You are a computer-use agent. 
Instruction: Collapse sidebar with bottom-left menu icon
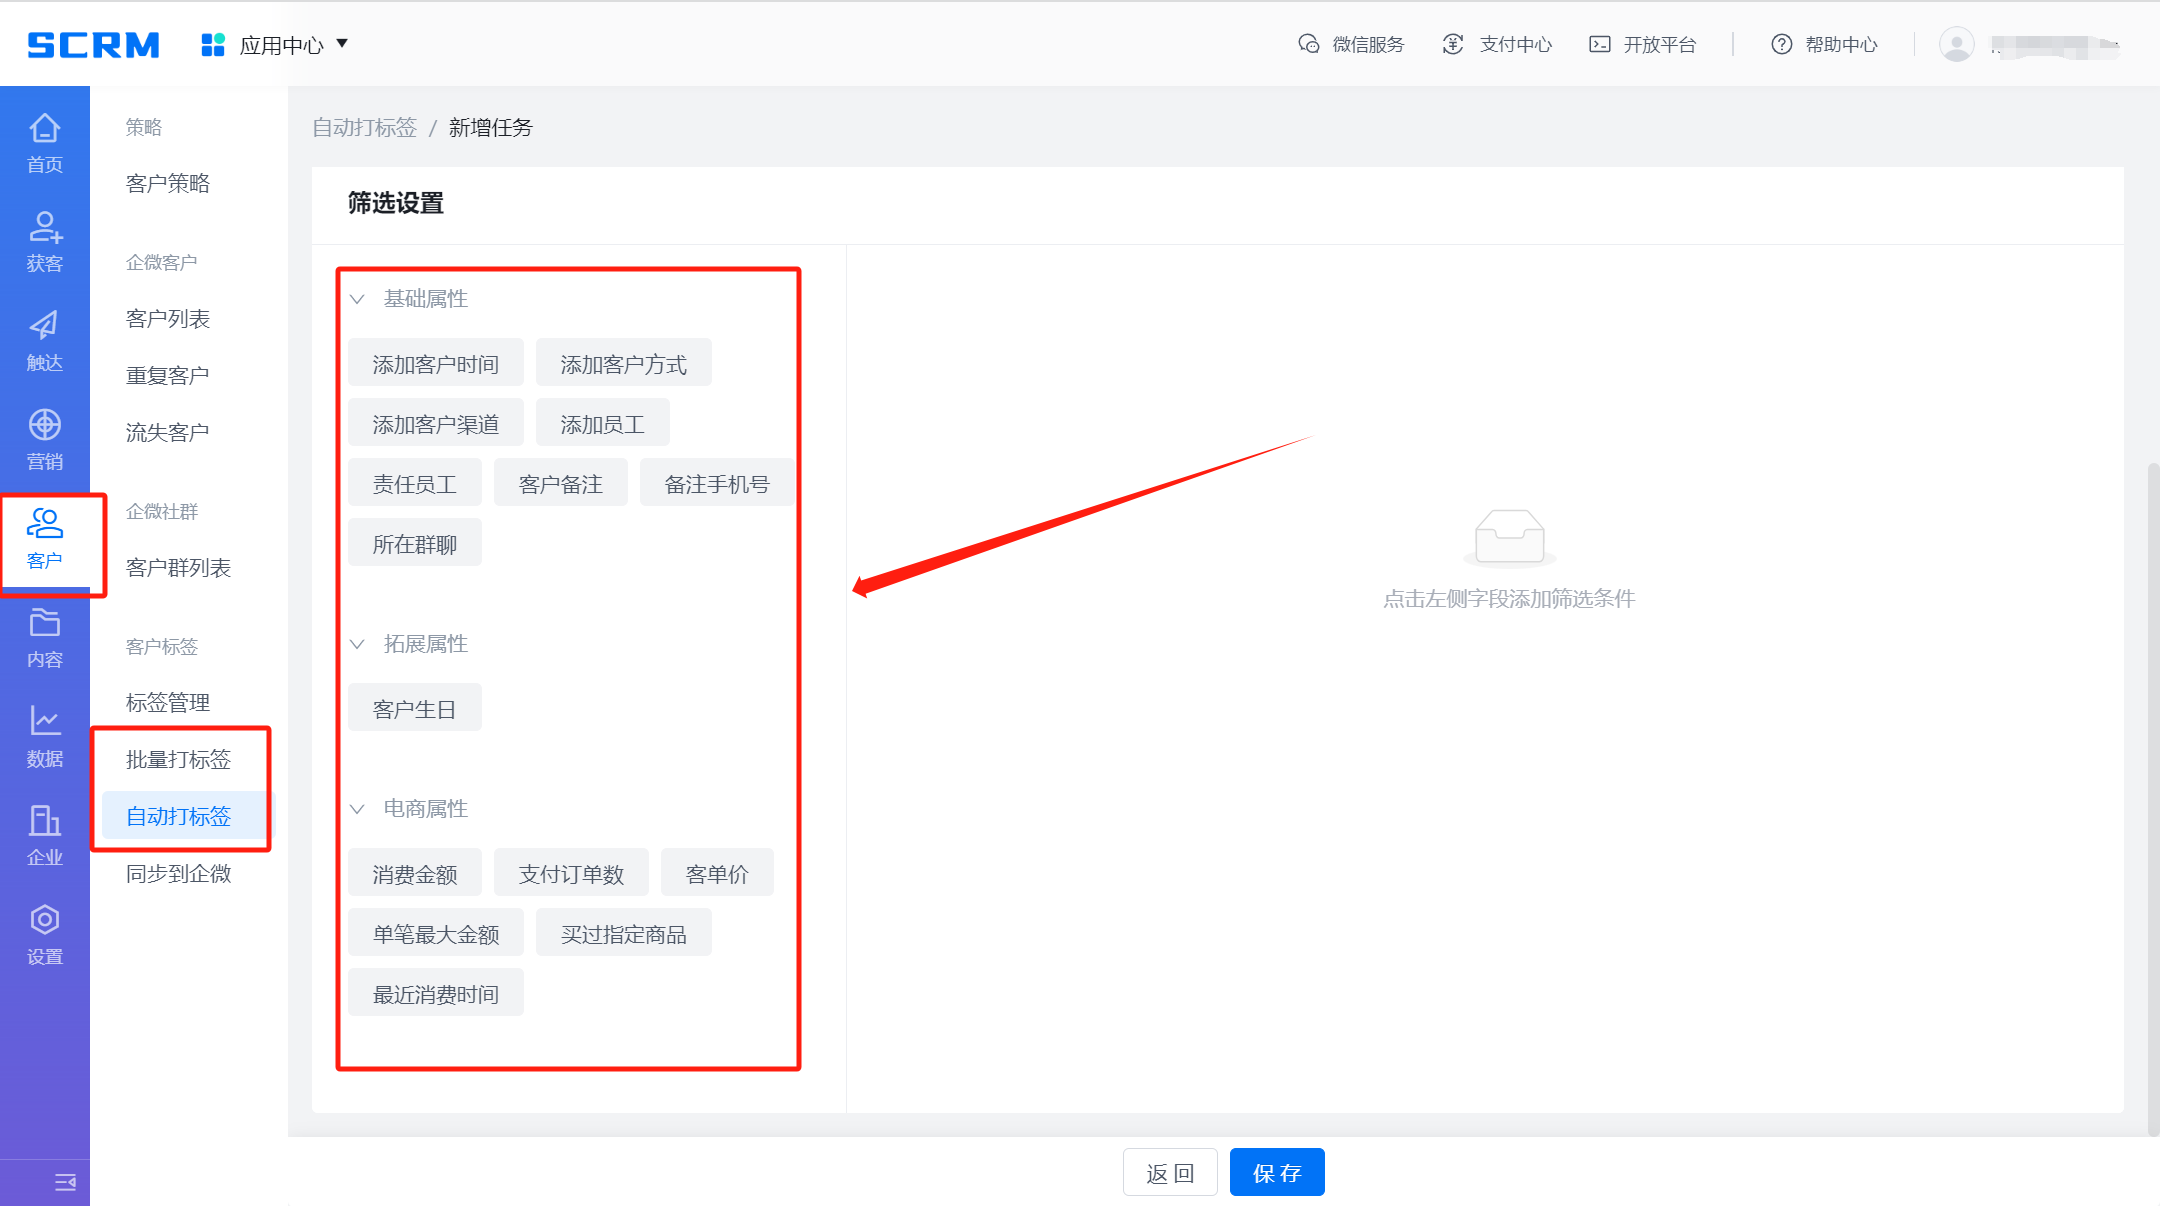click(65, 1182)
